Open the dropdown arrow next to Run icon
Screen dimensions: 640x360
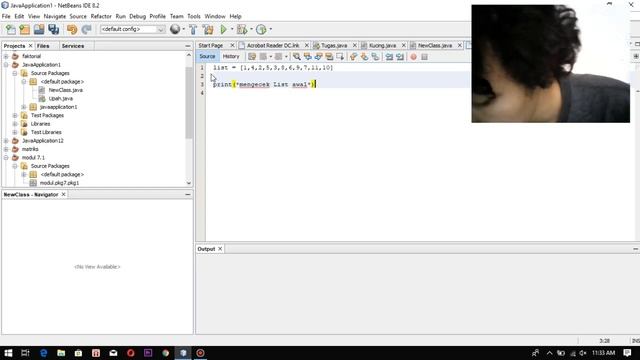tap(232, 29)
